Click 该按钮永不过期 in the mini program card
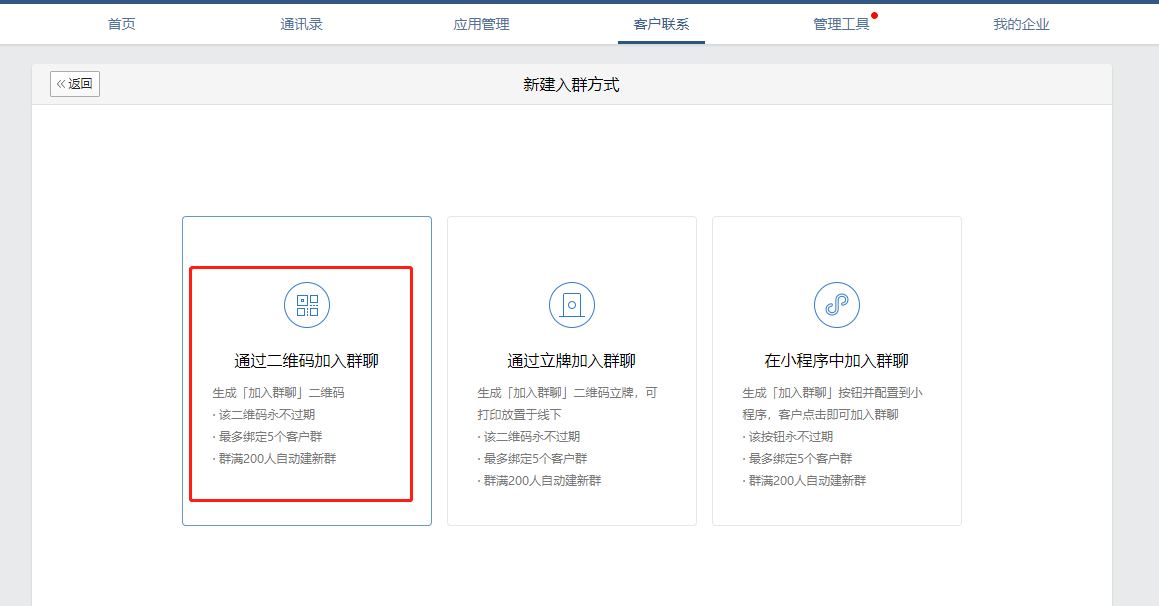The height and width of the screenshot is (606, 1159). tap(790, 437)
